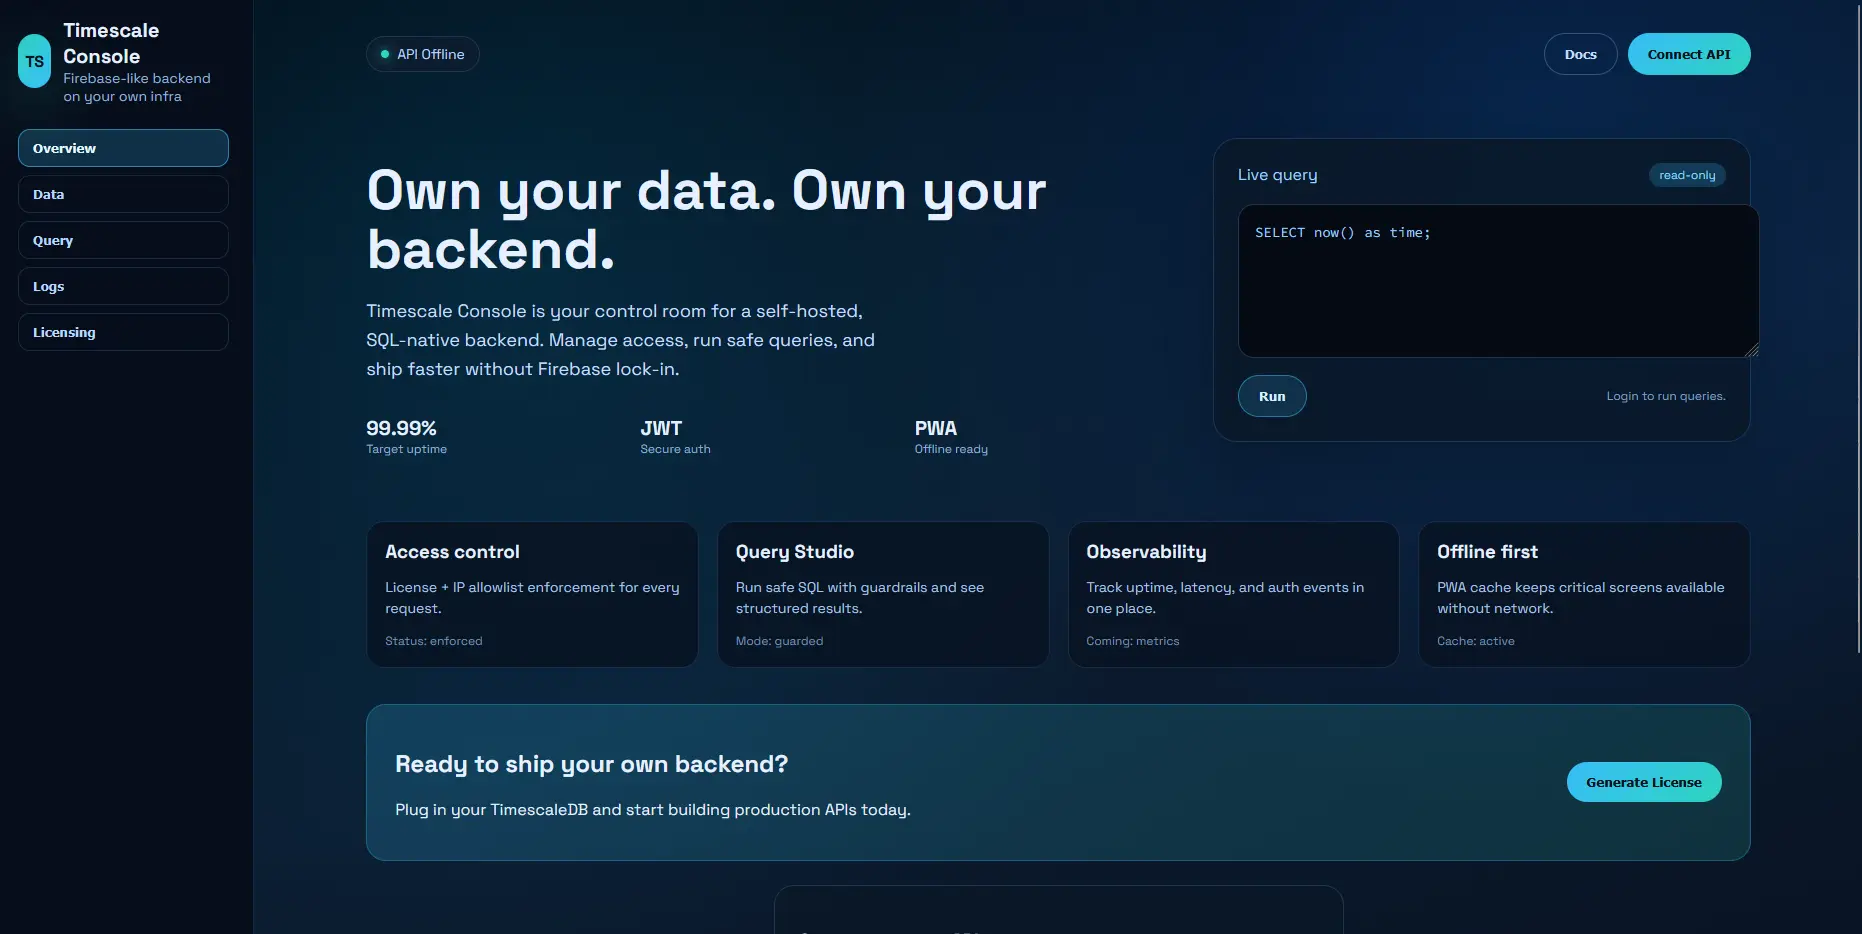Click the "Login to run queries" text

point(1665,396)
